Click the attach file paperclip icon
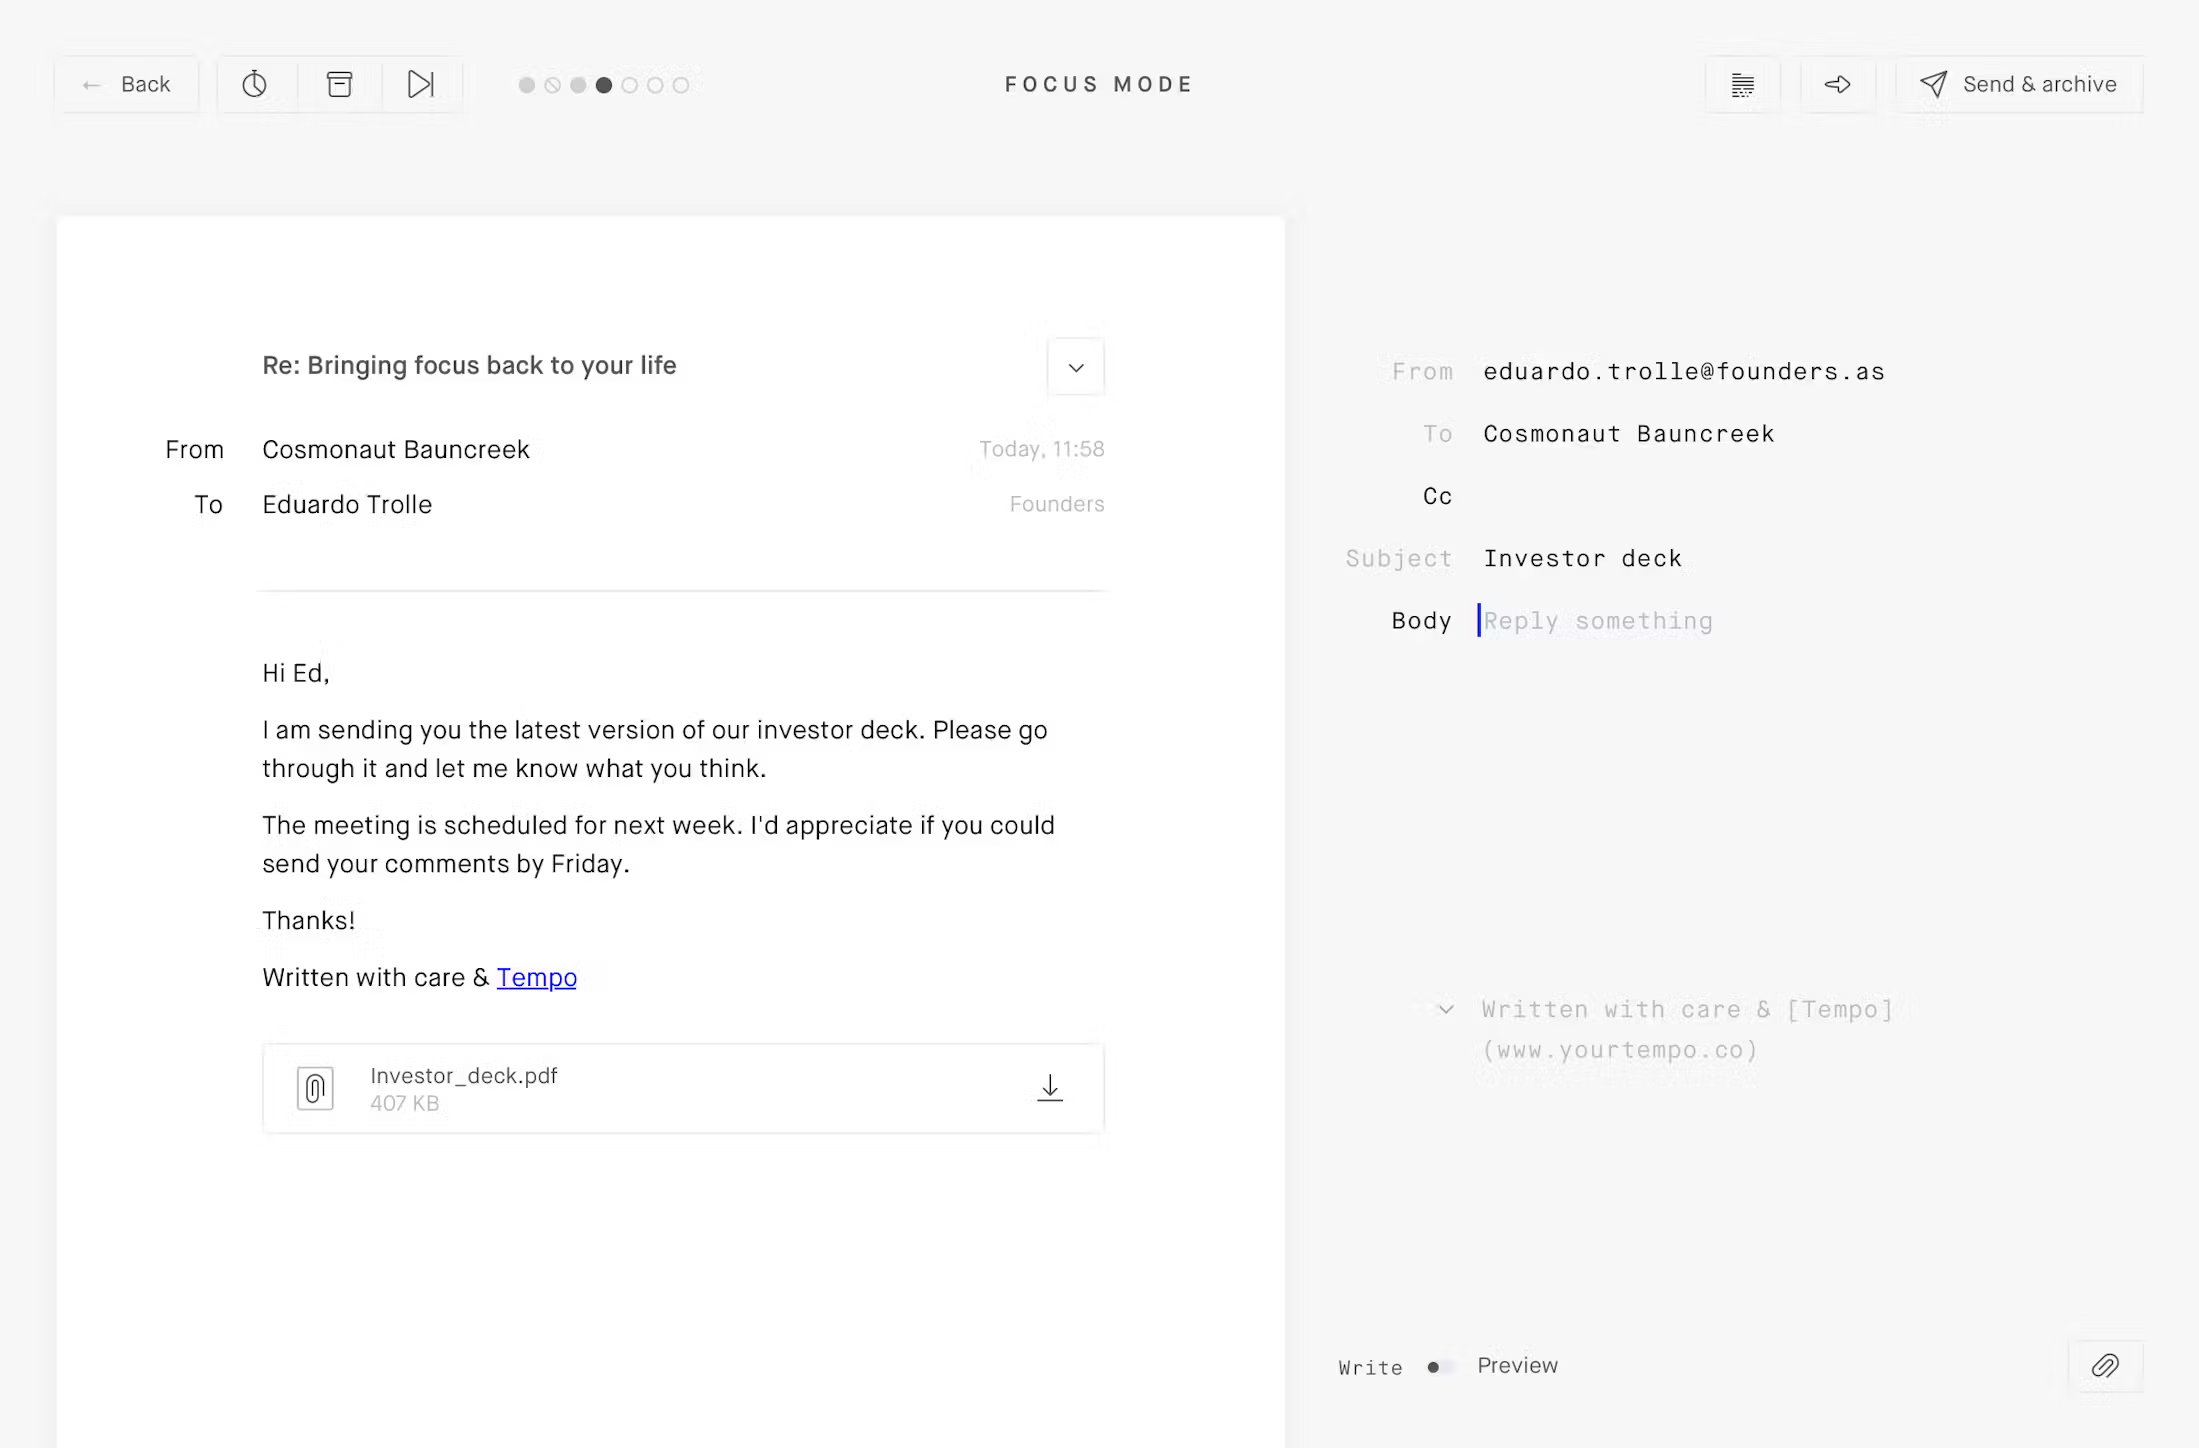Viewport: 2199px width, 1448px height. pyautogui.click(x=2105, y=1366)
